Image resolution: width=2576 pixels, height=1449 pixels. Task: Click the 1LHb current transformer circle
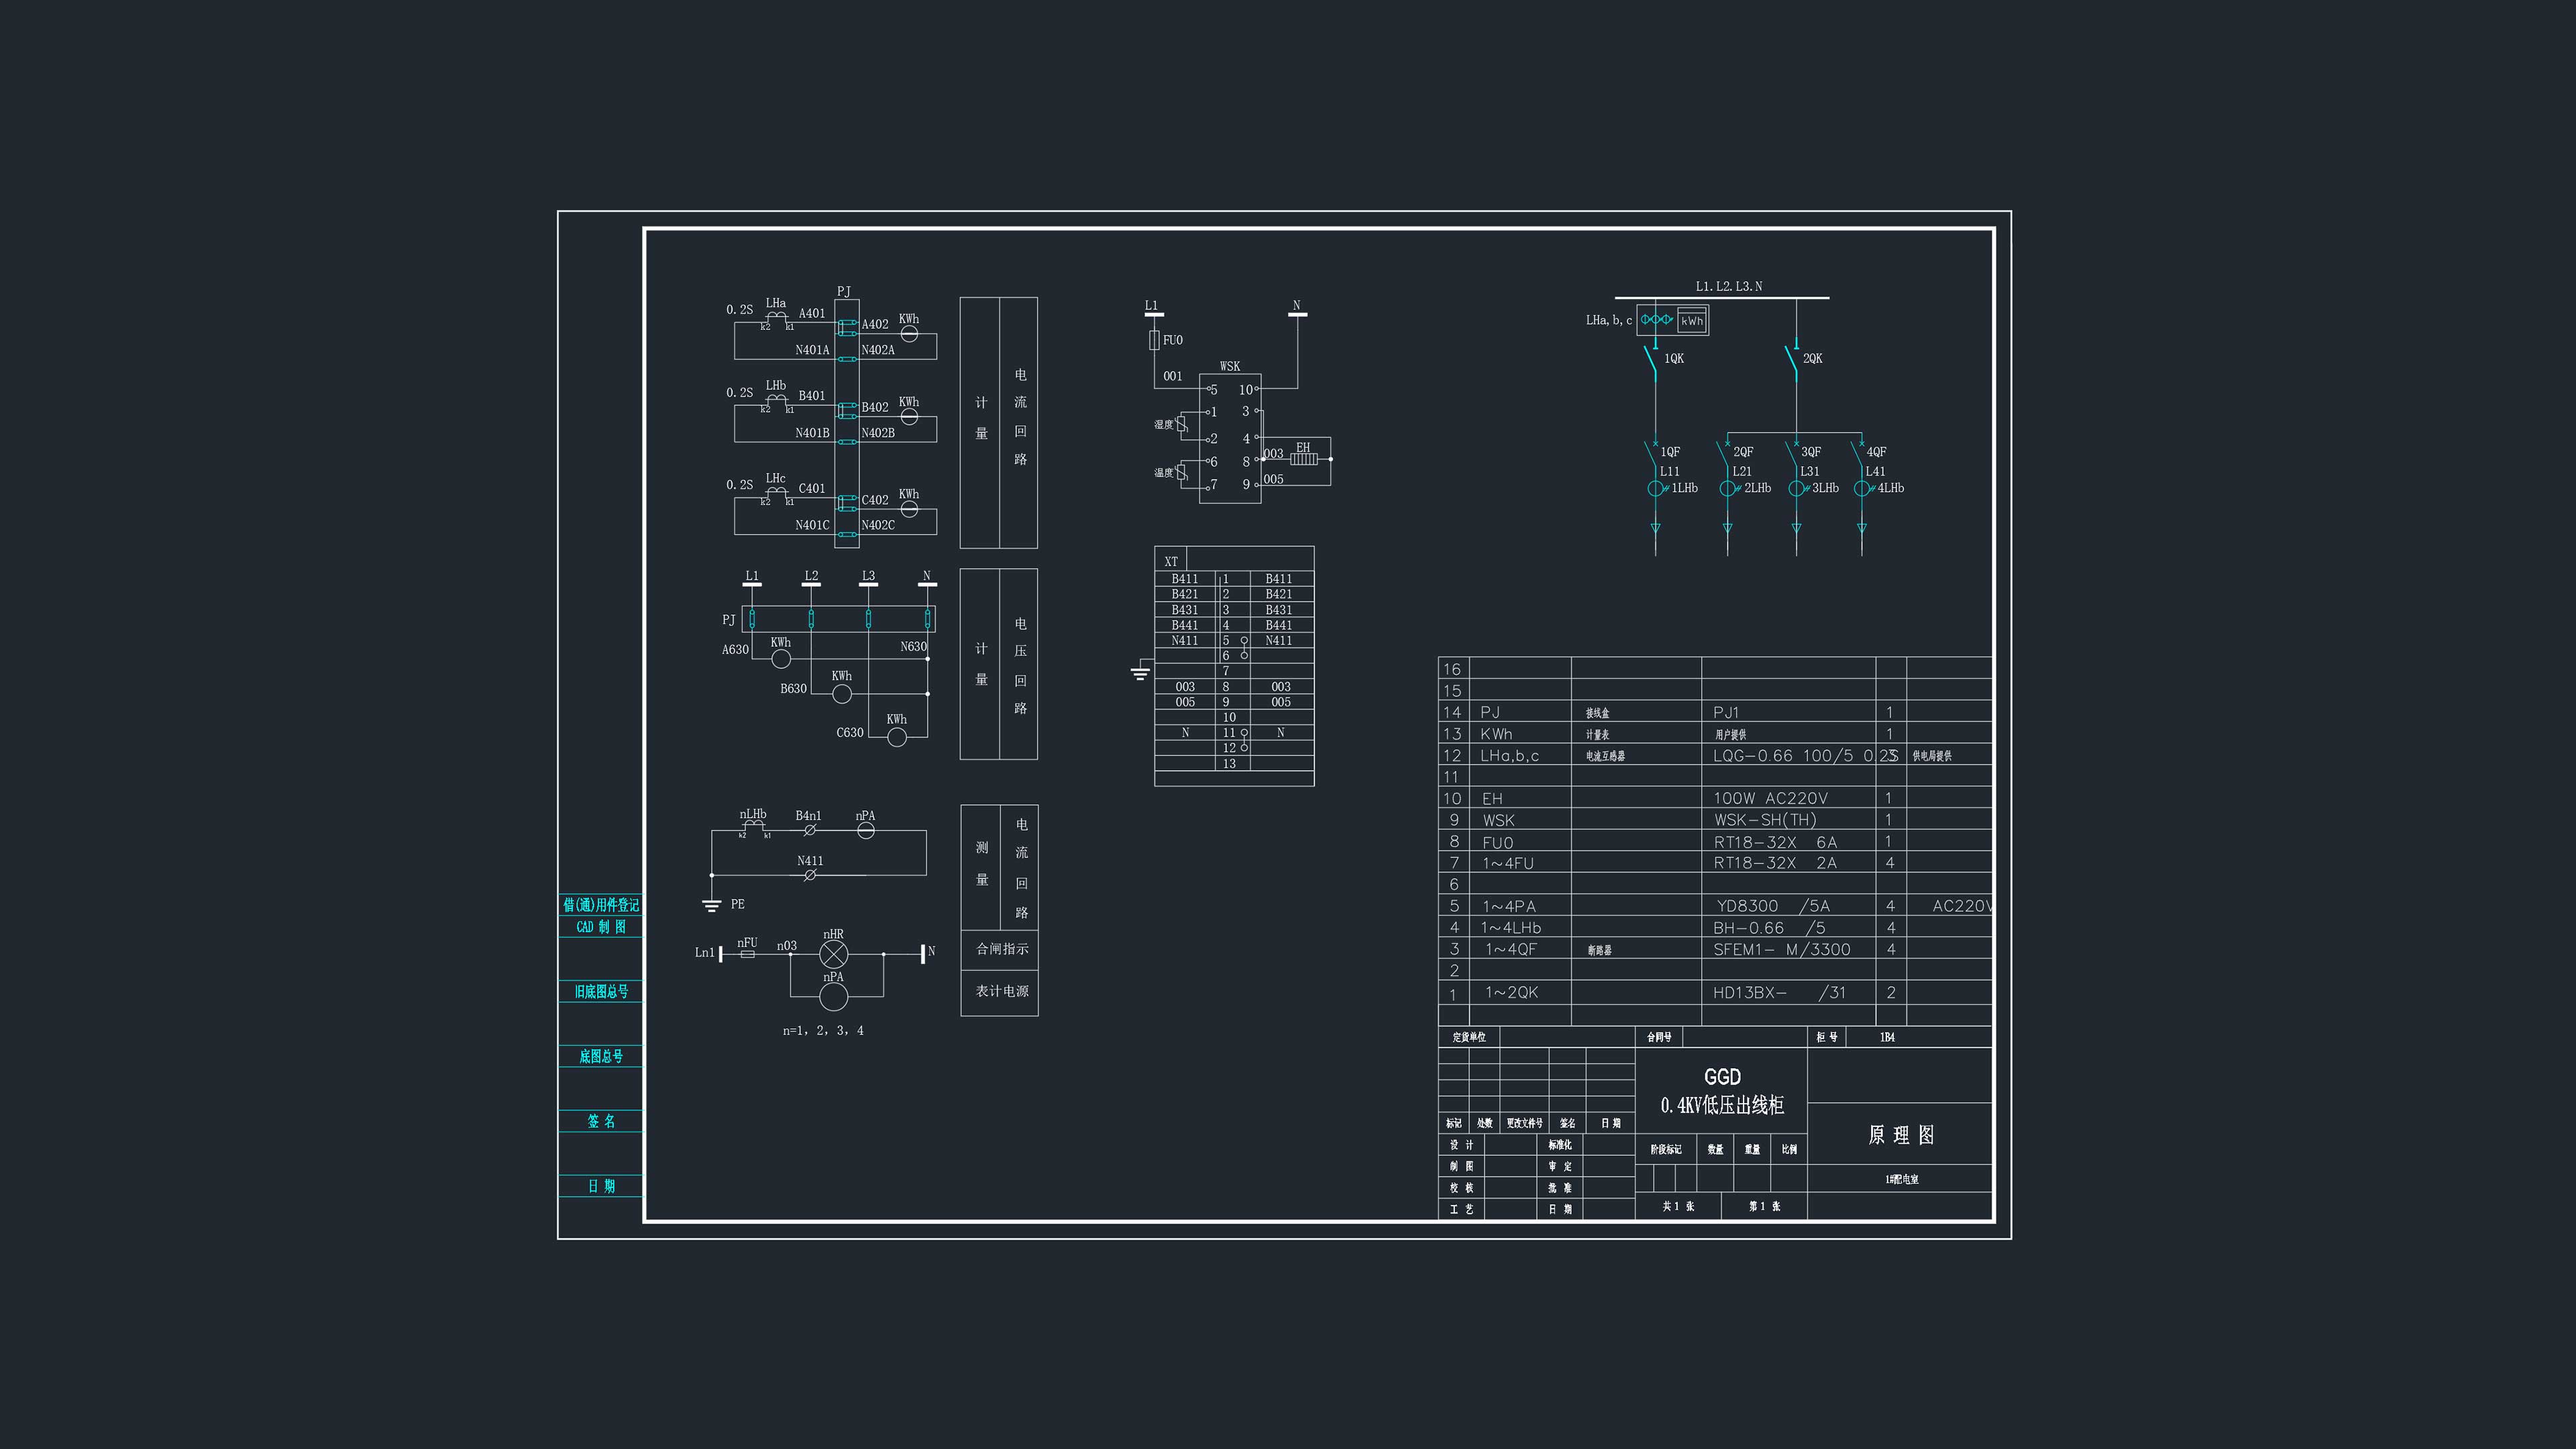tap(1655, 489)
